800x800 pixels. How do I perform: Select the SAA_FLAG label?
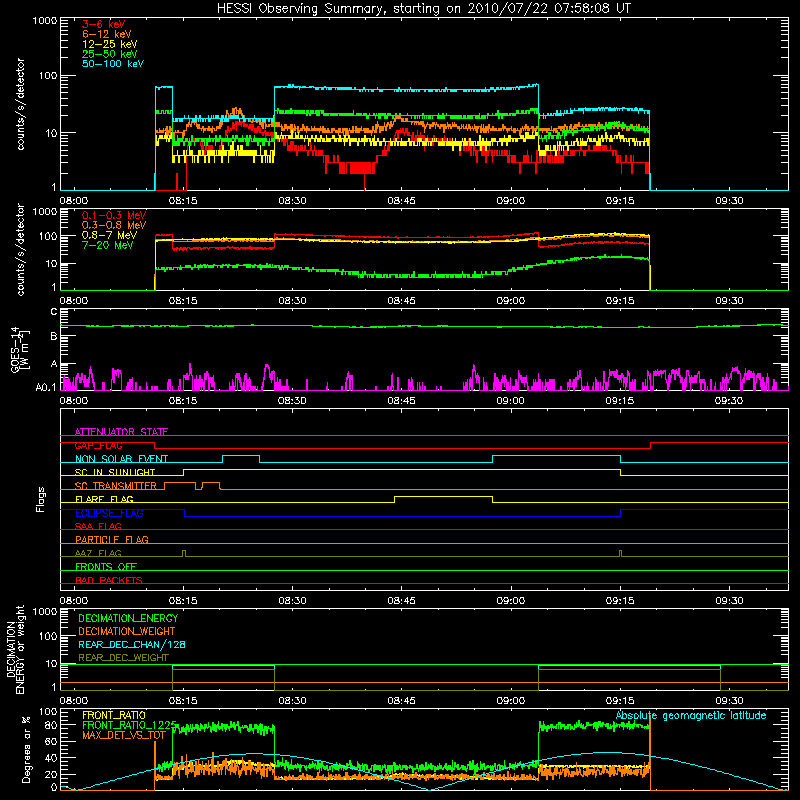tap(98, 526)
